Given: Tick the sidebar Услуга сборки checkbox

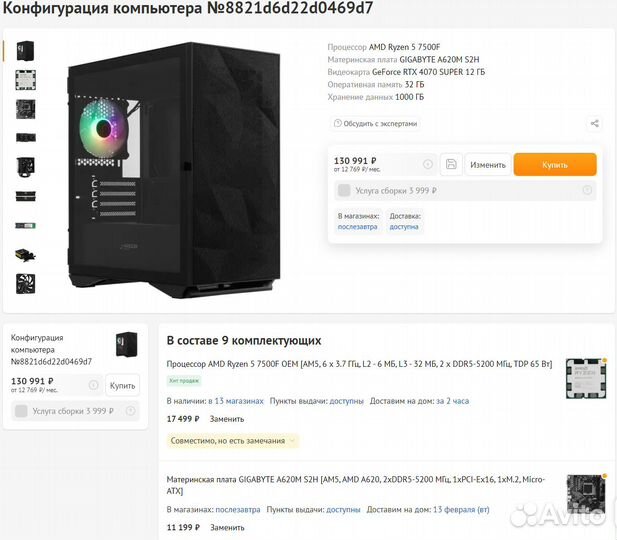Looking at the screenshot, I should tap(21, 411).
